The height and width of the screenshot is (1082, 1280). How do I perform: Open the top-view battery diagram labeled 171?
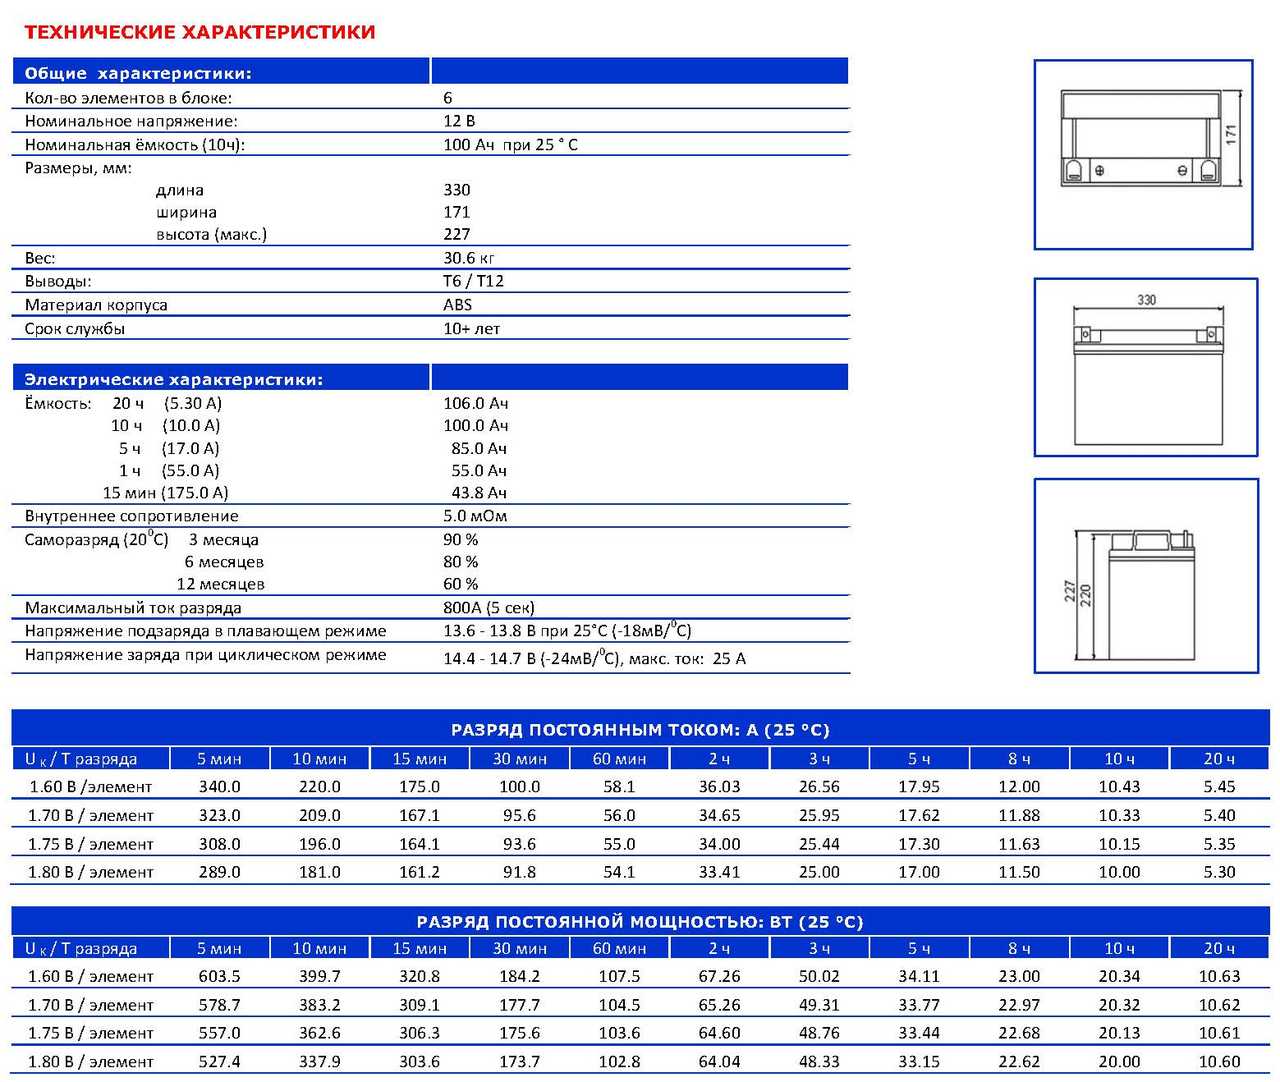click(1143, 154)
